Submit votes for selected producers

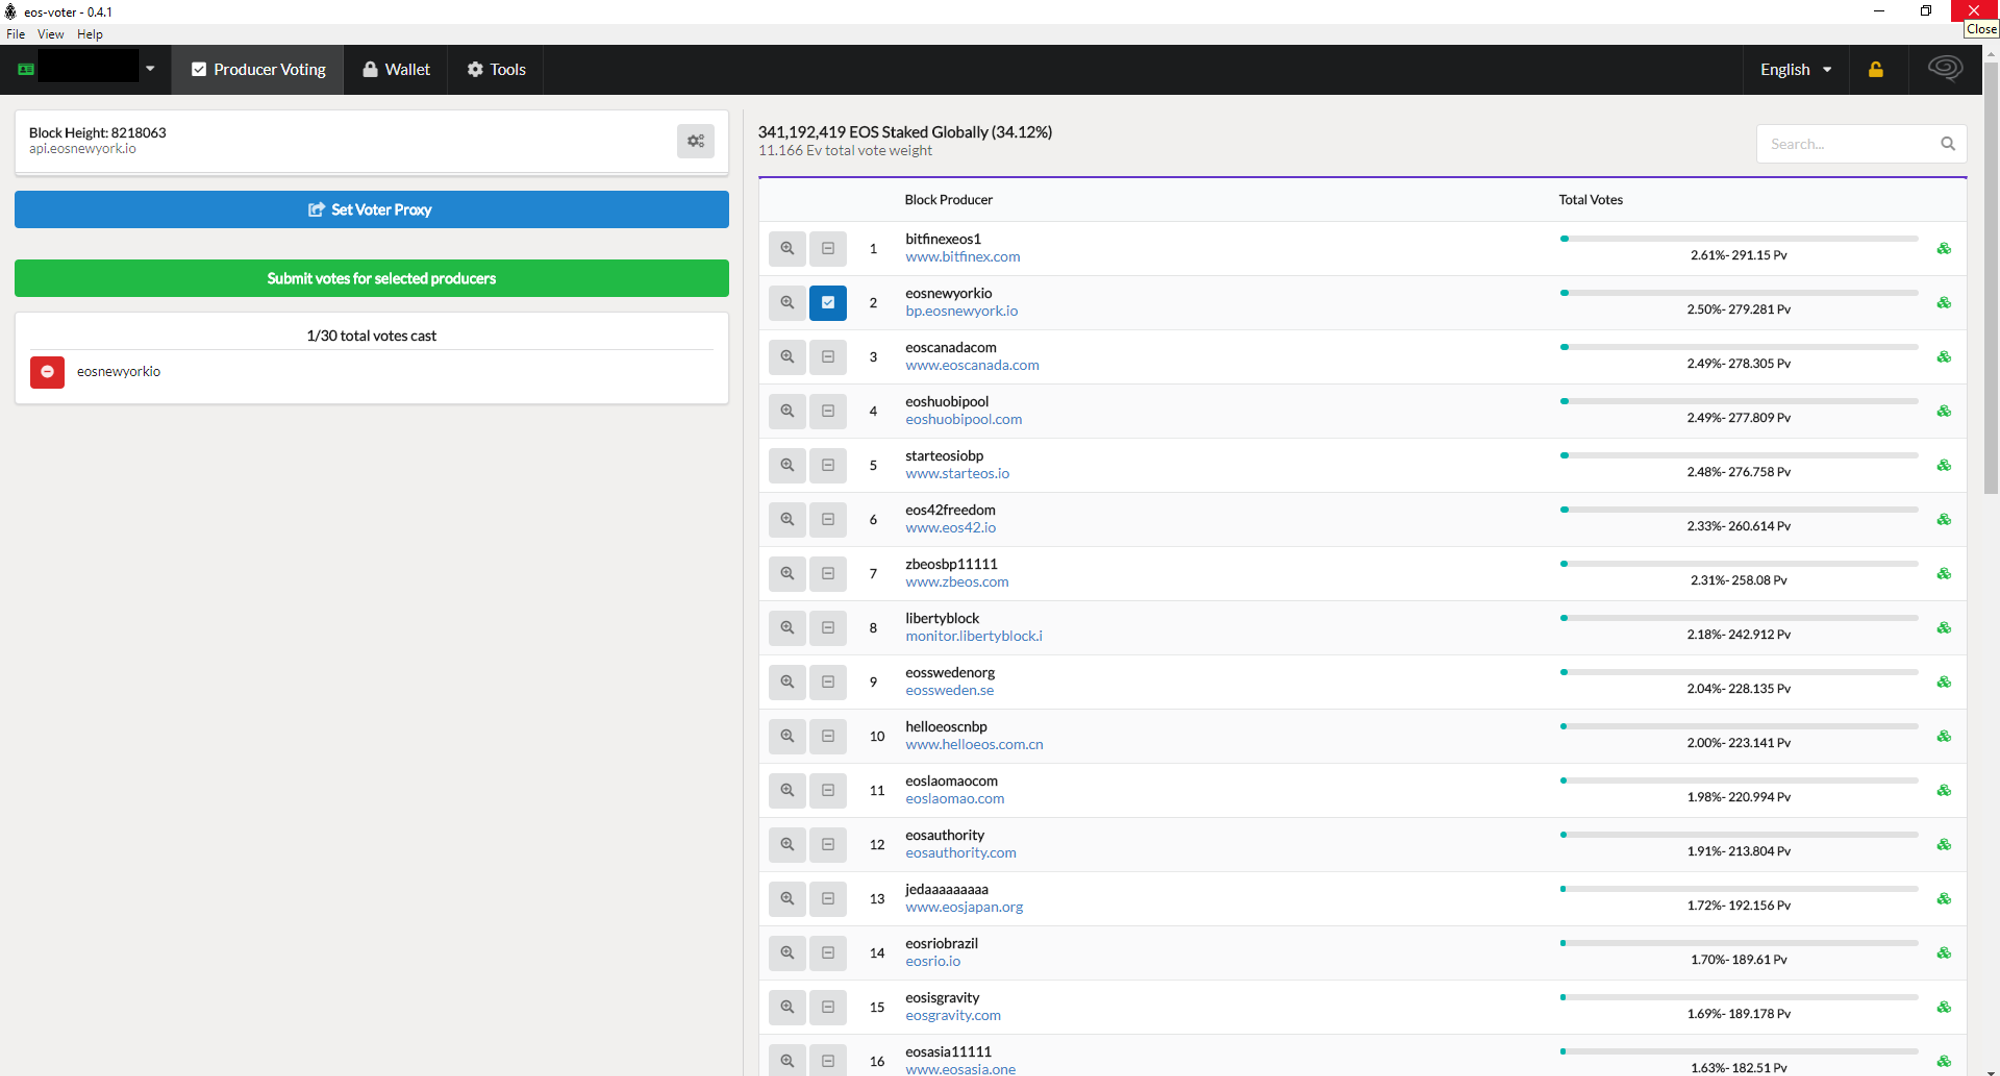click(371, 278)
